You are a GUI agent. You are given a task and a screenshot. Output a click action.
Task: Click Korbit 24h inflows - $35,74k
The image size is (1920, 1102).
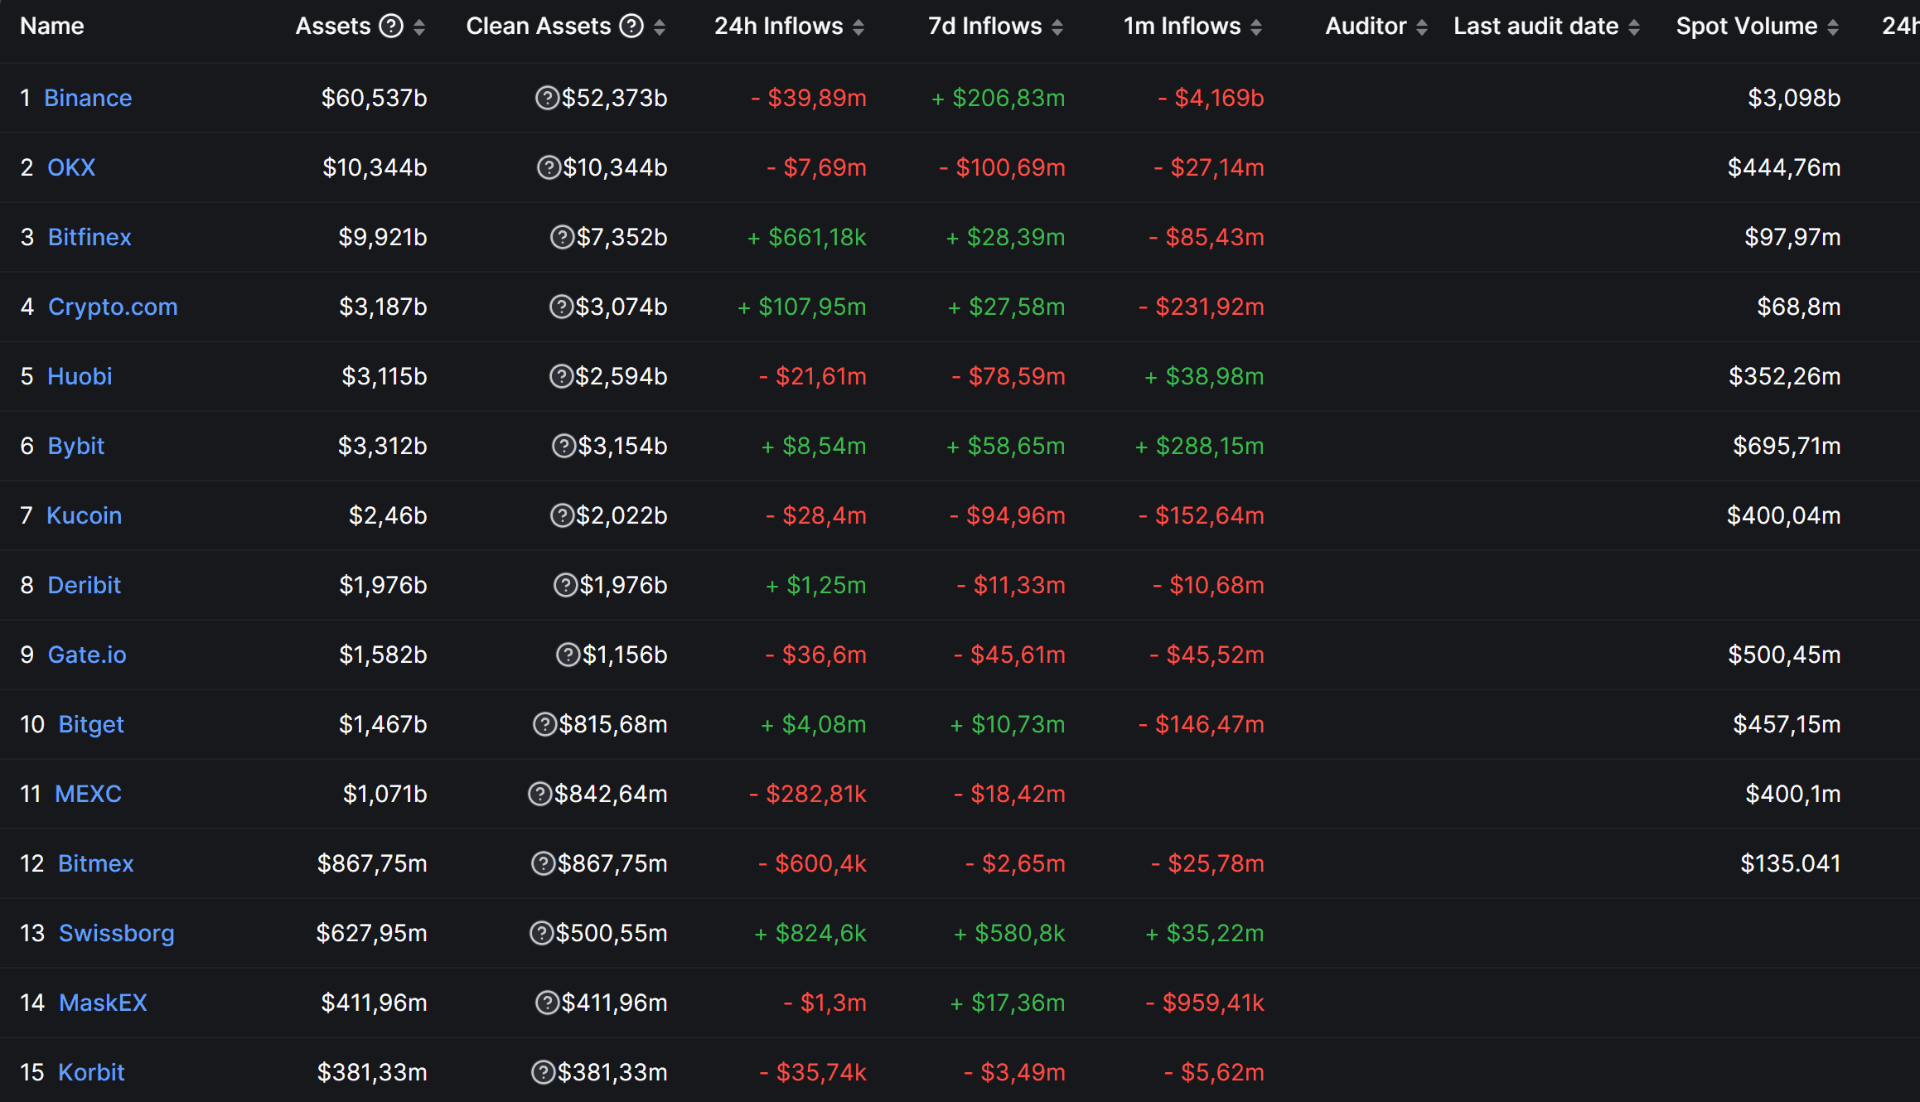(x=813, y=1072)
